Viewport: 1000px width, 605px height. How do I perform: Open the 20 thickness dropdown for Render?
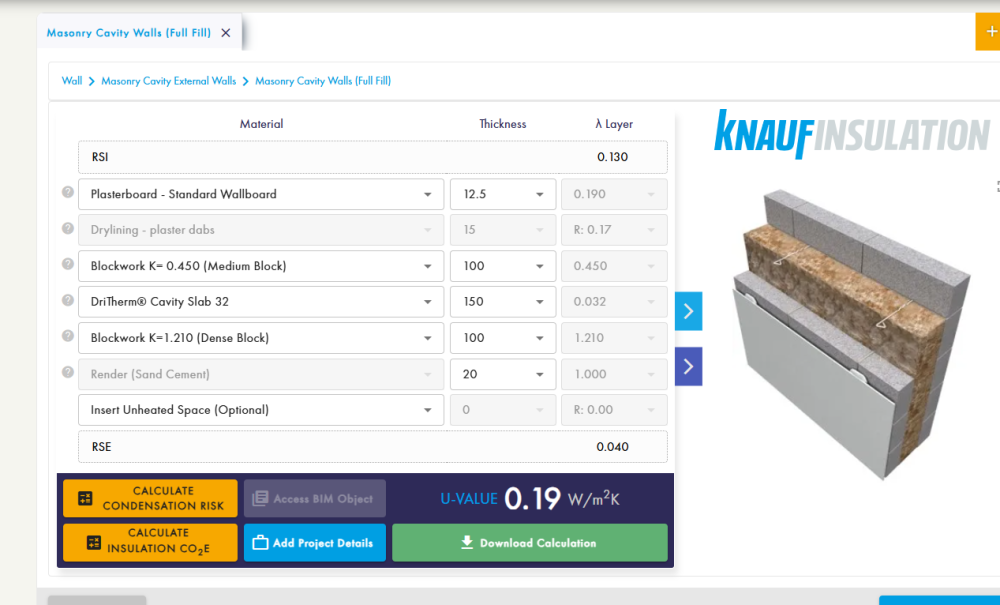click(x=503, y=374)
